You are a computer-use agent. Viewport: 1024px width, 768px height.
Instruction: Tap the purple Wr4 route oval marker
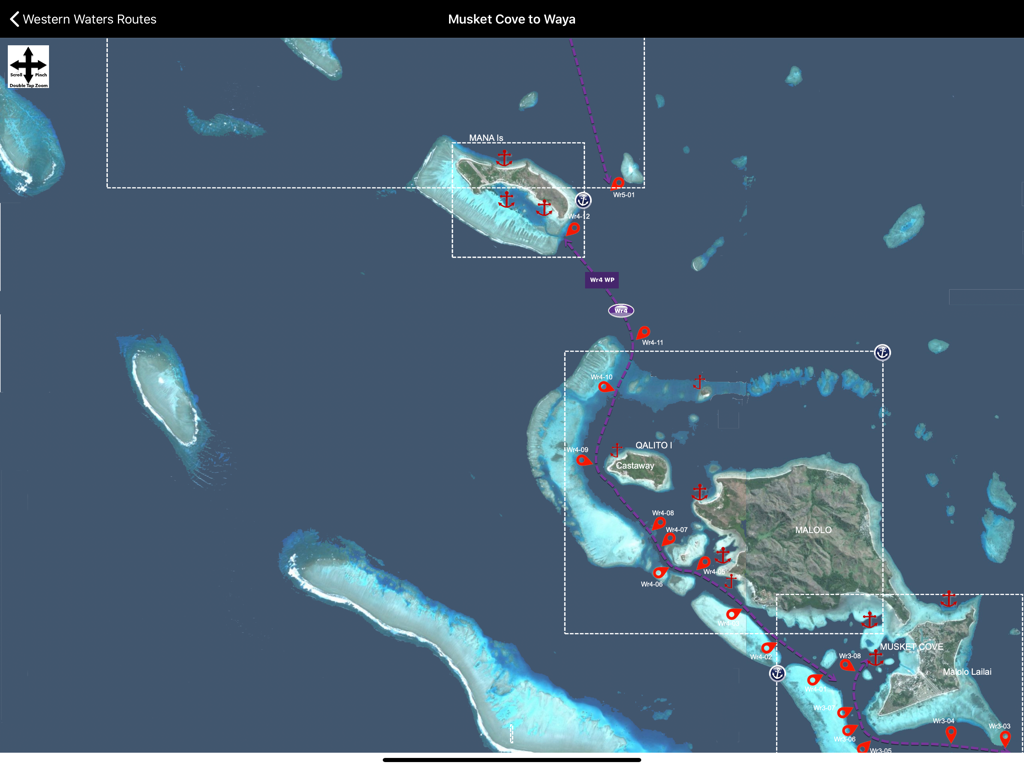click(x=621, y=309)
